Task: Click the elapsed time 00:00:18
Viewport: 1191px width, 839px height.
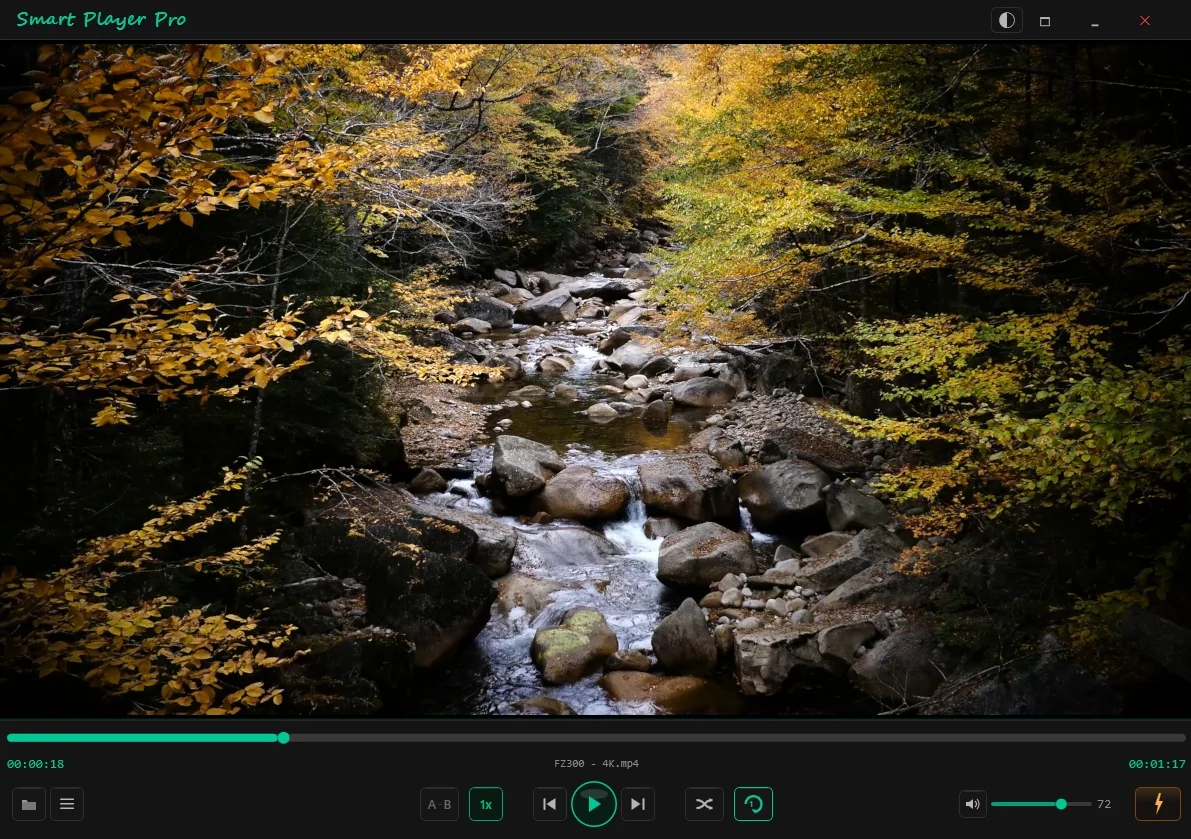Action: pos(36,764)
